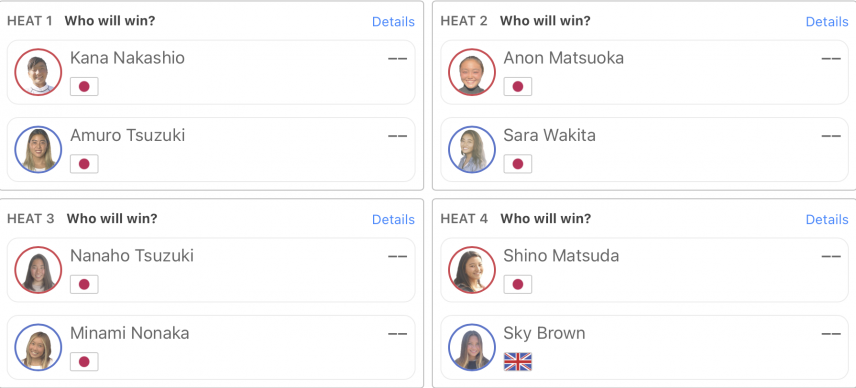Choose Minami Nonaka's name in Heat 3

pos(129,333)
